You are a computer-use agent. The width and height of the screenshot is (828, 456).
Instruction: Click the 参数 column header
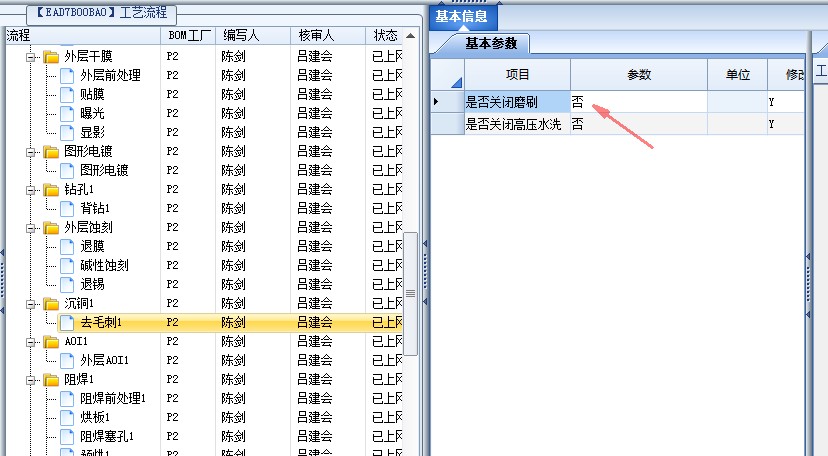[639, 74]
